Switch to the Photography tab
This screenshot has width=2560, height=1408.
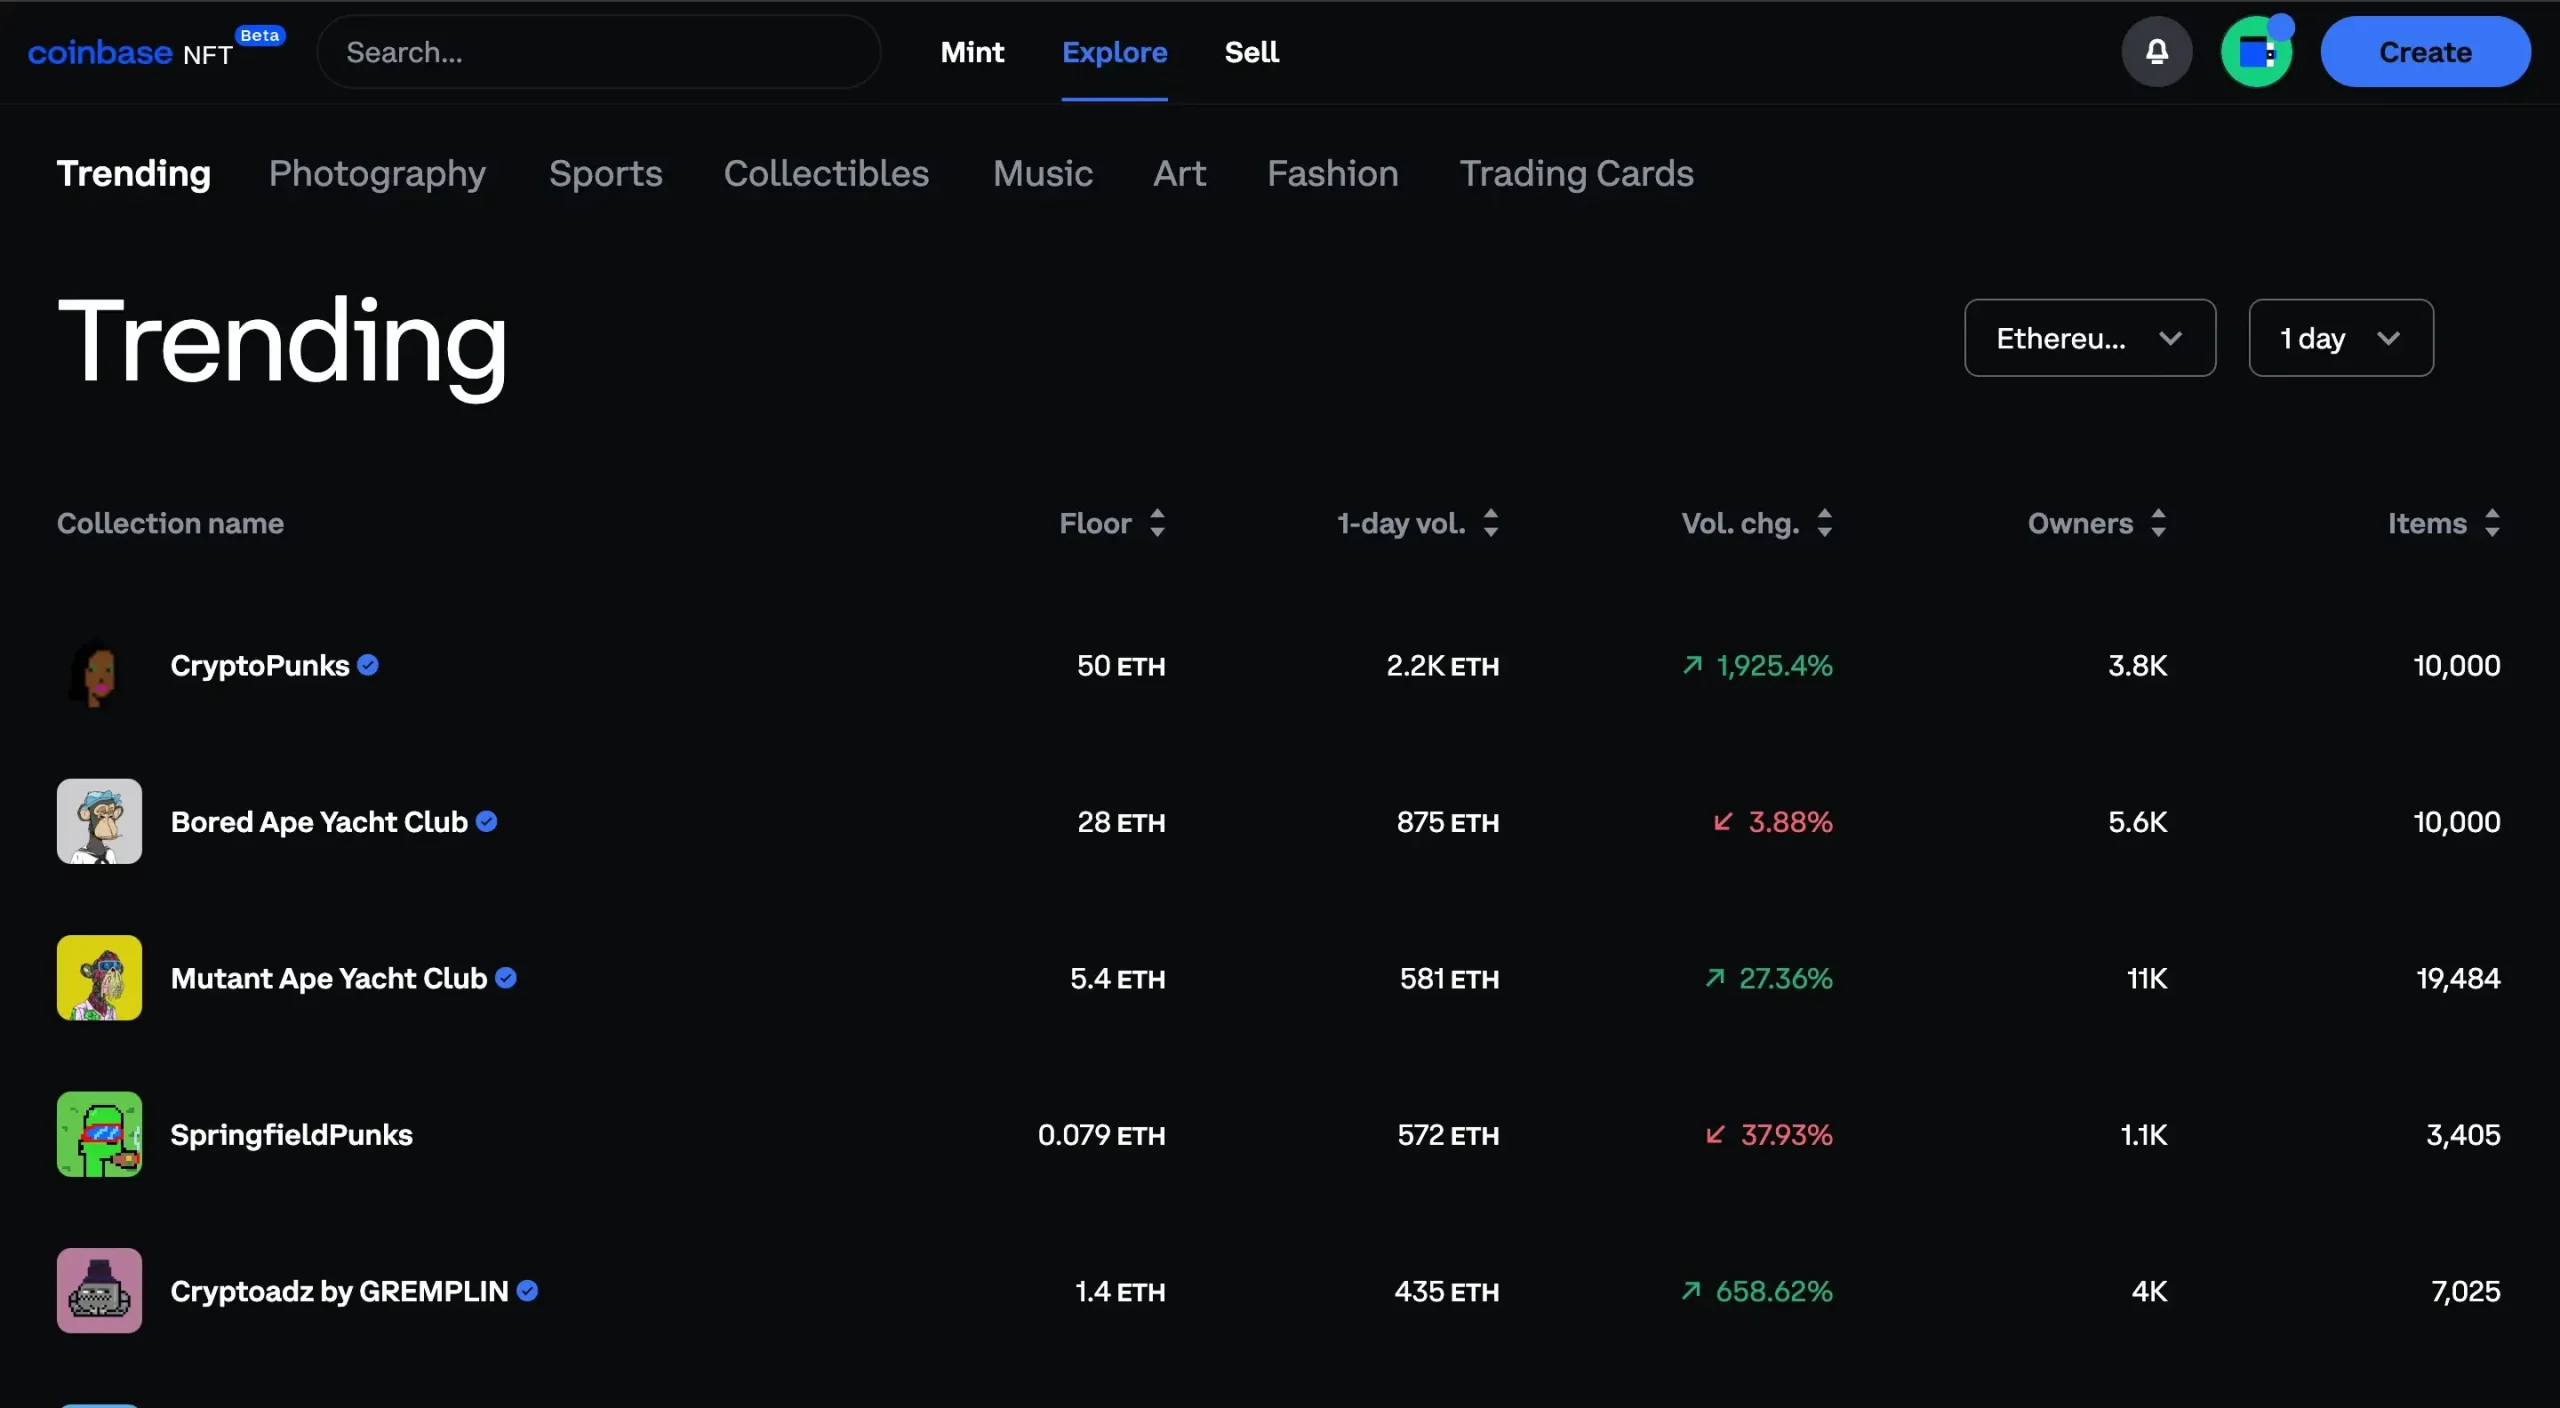pos(378,174)
